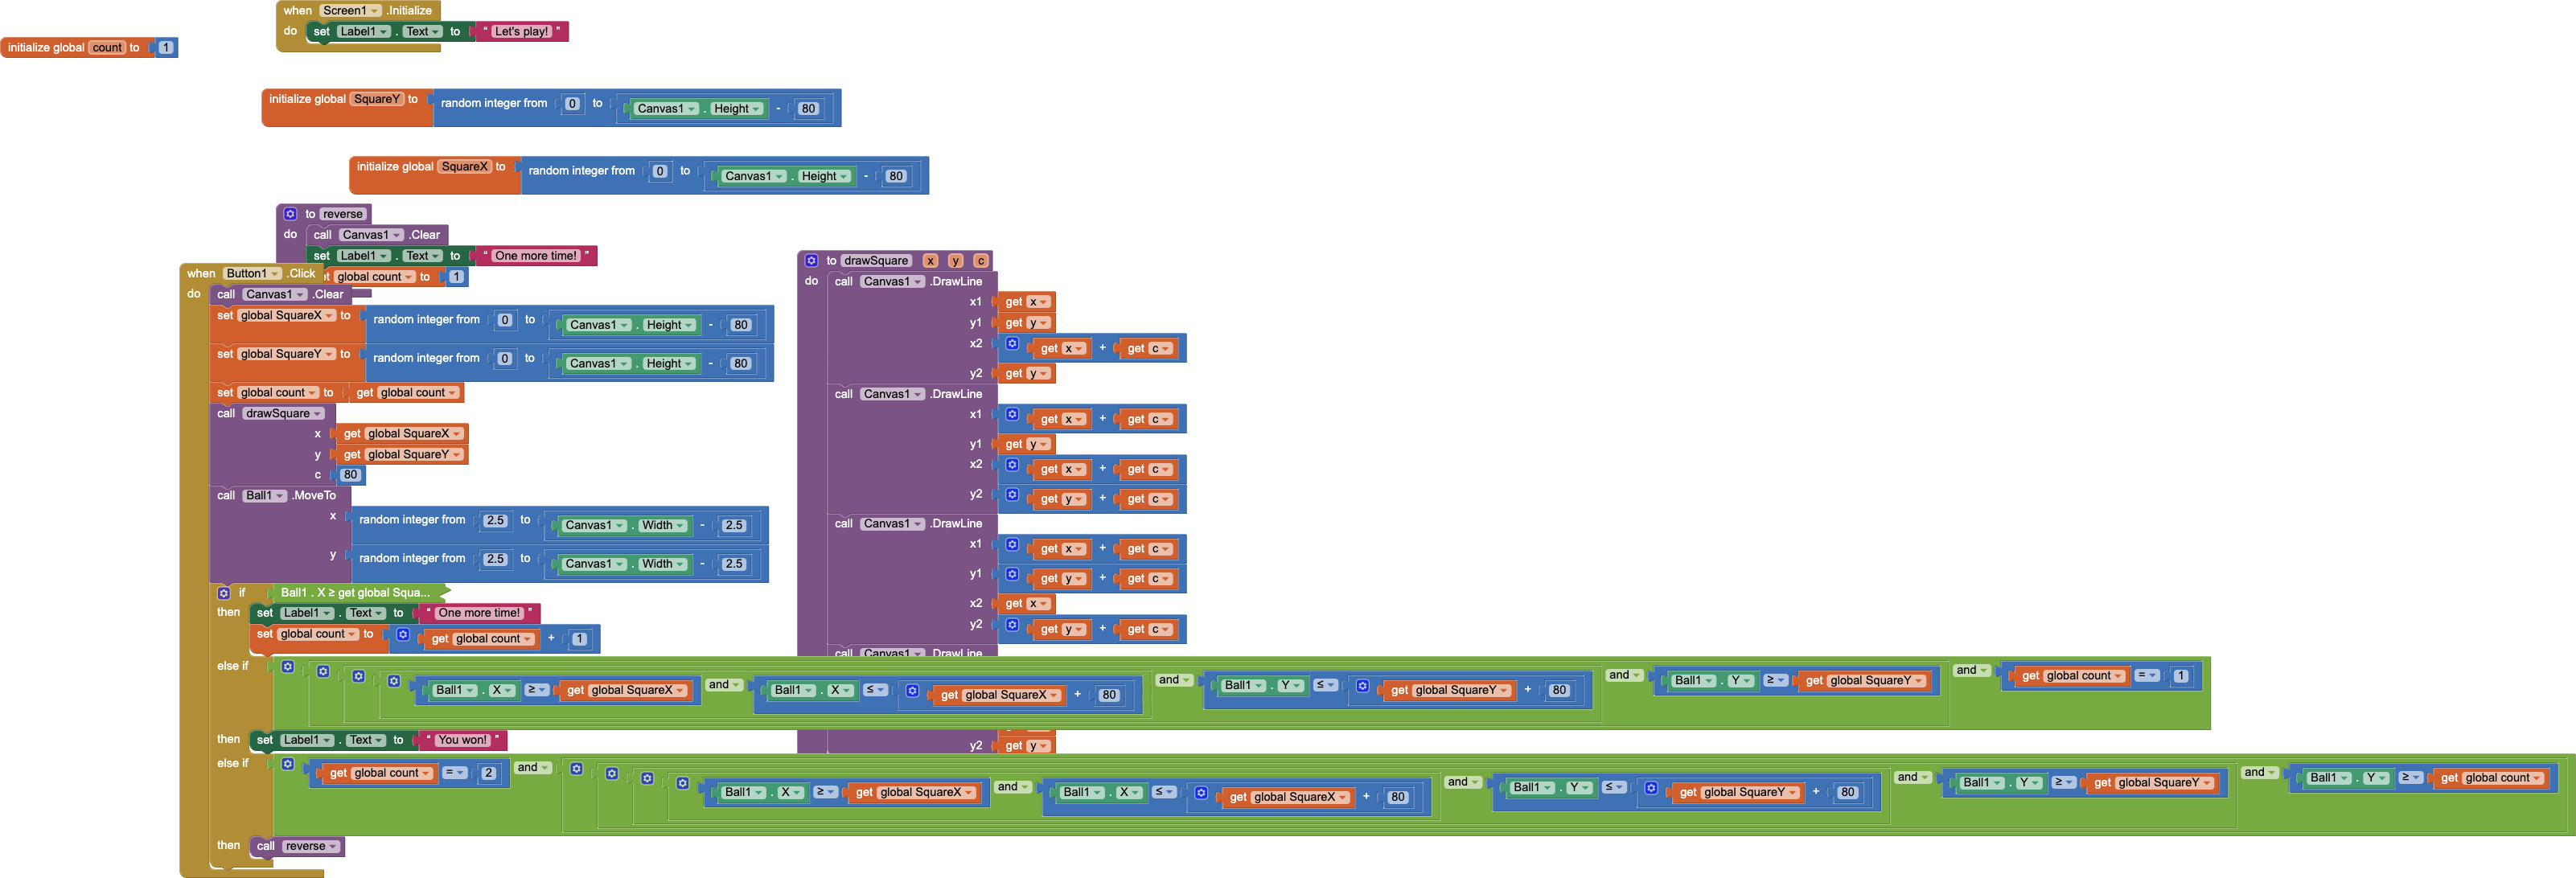Click the gear icon on the reverse procedure
This screenshot has width=2576, height=878.
(x=290, y=214)
